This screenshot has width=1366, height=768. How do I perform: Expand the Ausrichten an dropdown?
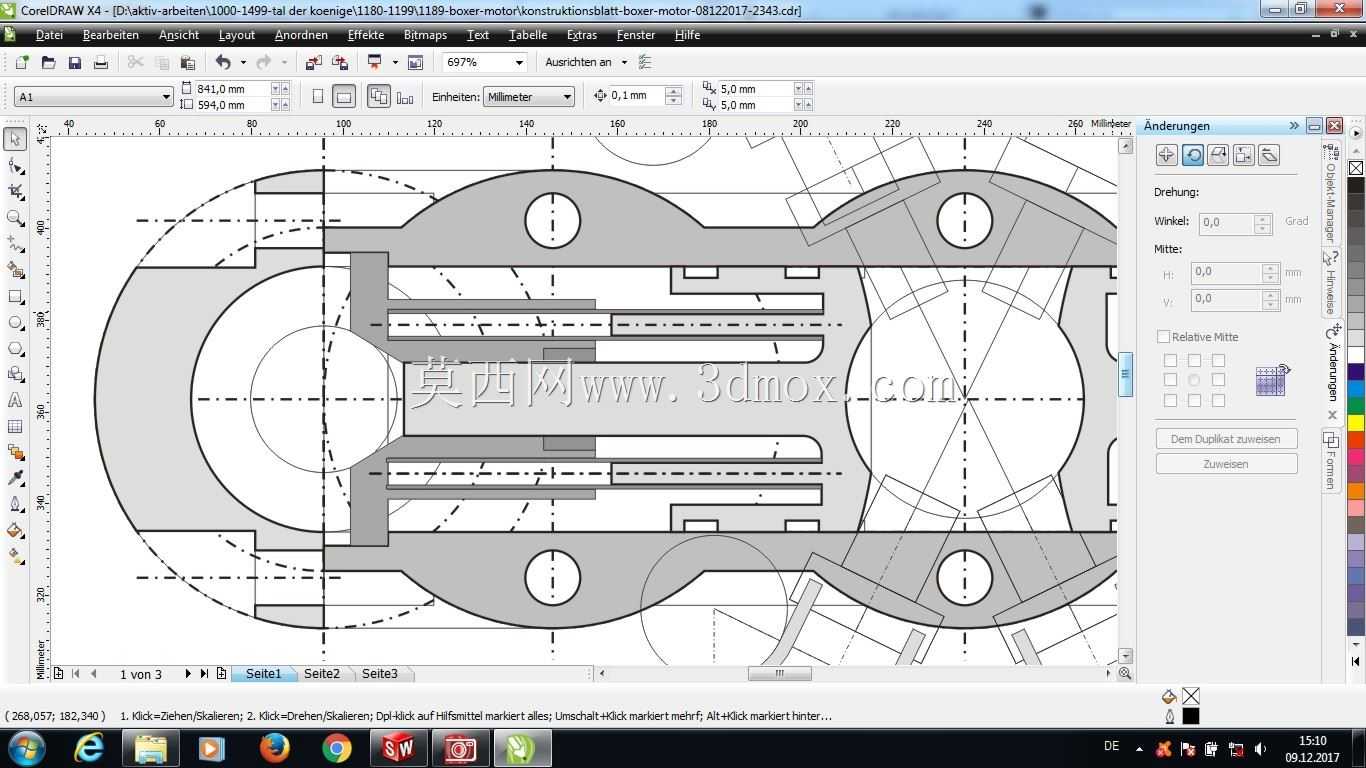pyautogui.click(x=624, y=62)
